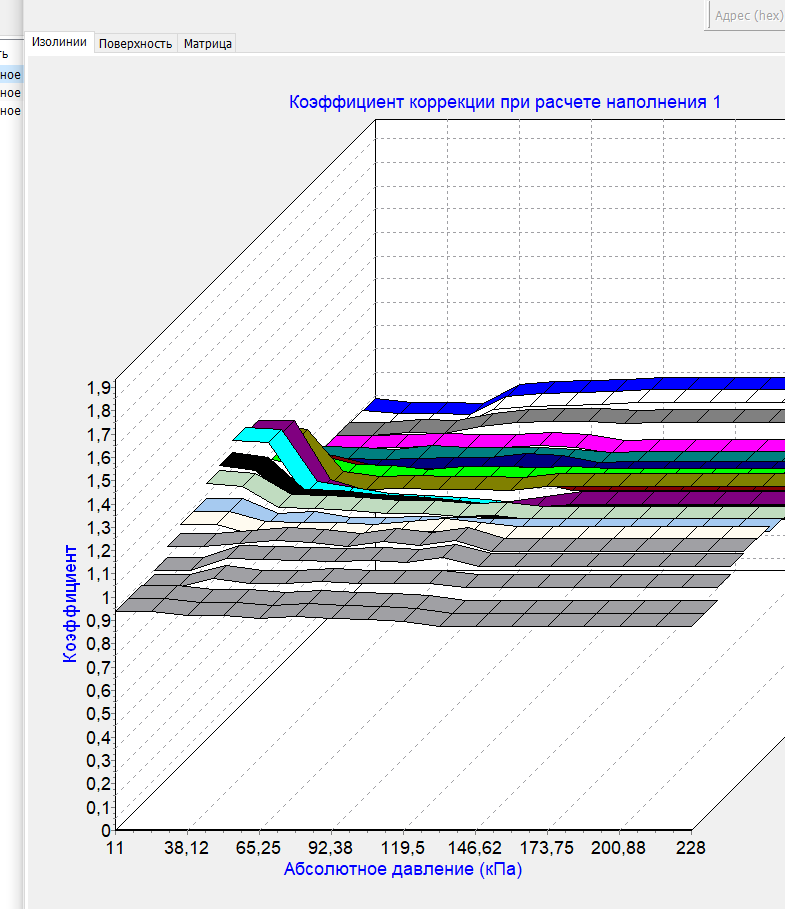The height and width of the screenshot is (909, 785).
Task: Click the 65,25 pressure axis value
Action: tap(258, 848)
